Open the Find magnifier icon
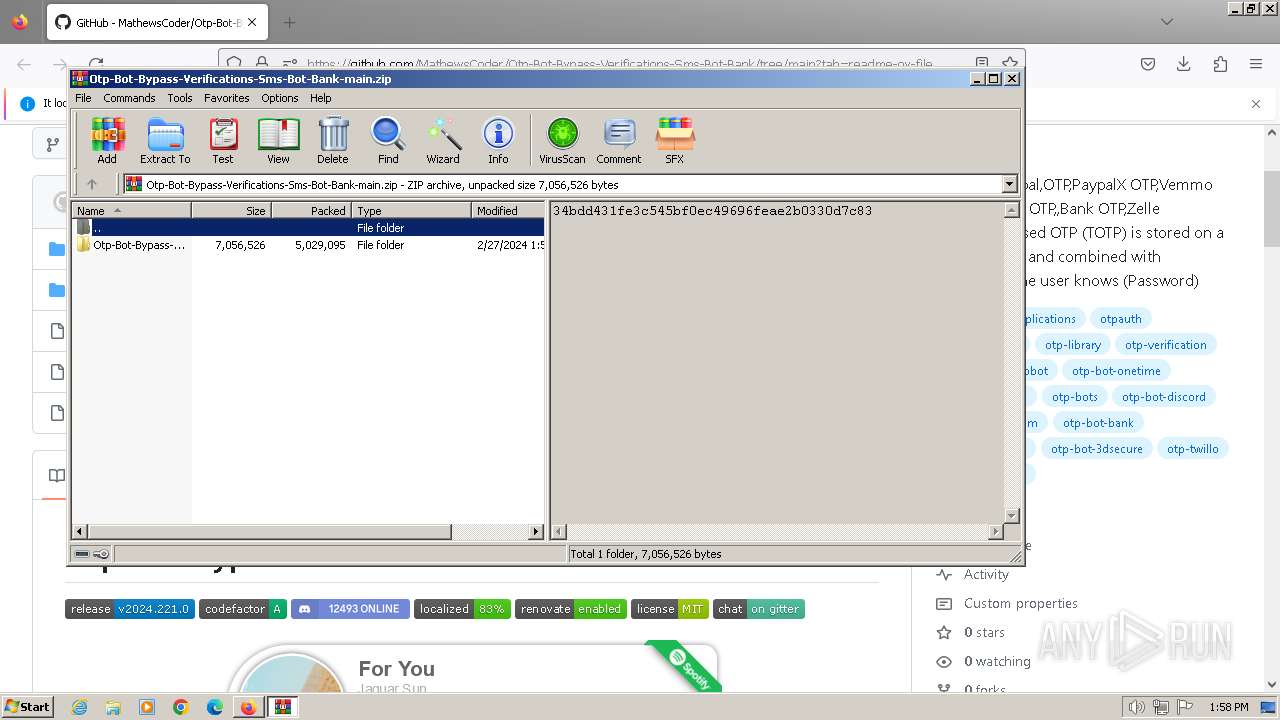Viewport: 1280px width, 720px height. point(388,140)
